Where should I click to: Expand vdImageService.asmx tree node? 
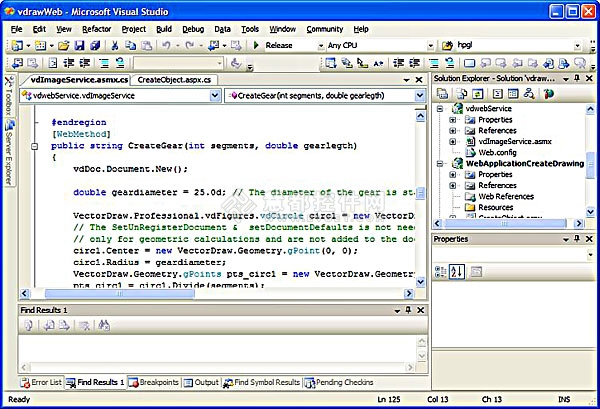pyautogui.click(x=453, y=142)
